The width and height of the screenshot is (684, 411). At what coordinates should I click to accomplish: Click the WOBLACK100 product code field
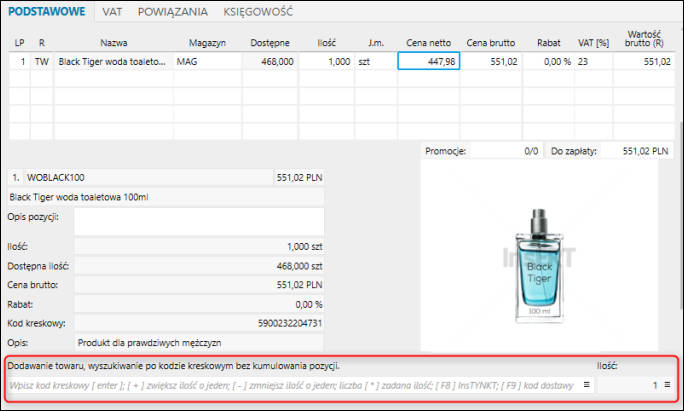click(x=149, y=178)
